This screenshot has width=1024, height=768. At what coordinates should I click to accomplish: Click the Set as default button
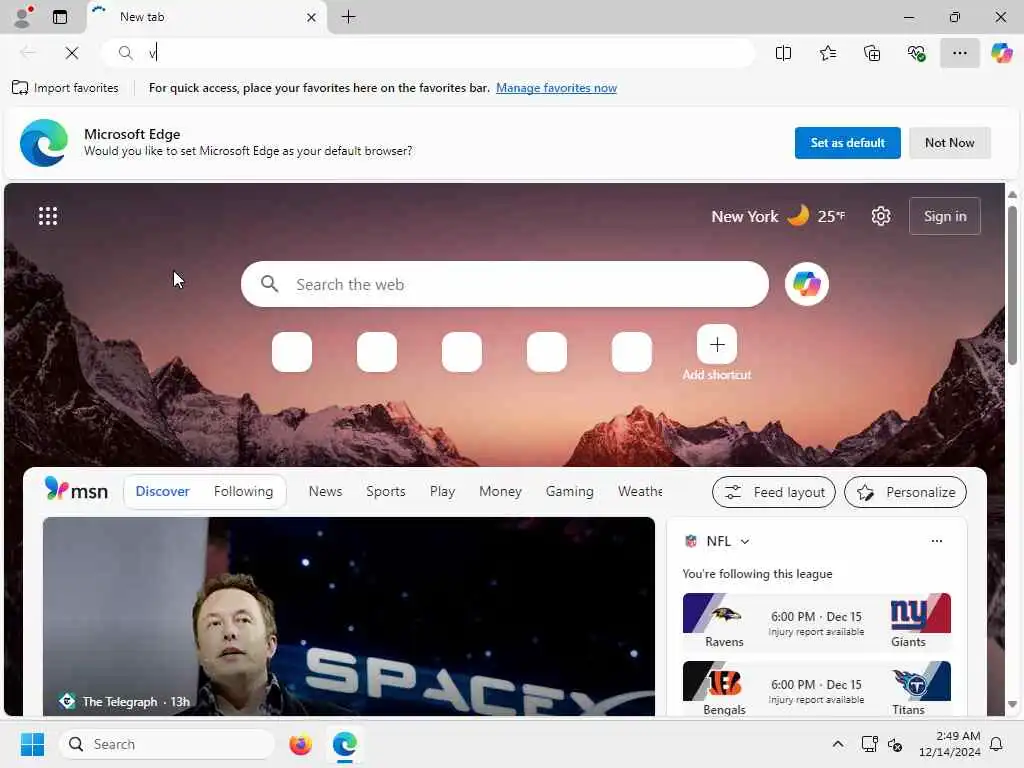tap(847, 142)
